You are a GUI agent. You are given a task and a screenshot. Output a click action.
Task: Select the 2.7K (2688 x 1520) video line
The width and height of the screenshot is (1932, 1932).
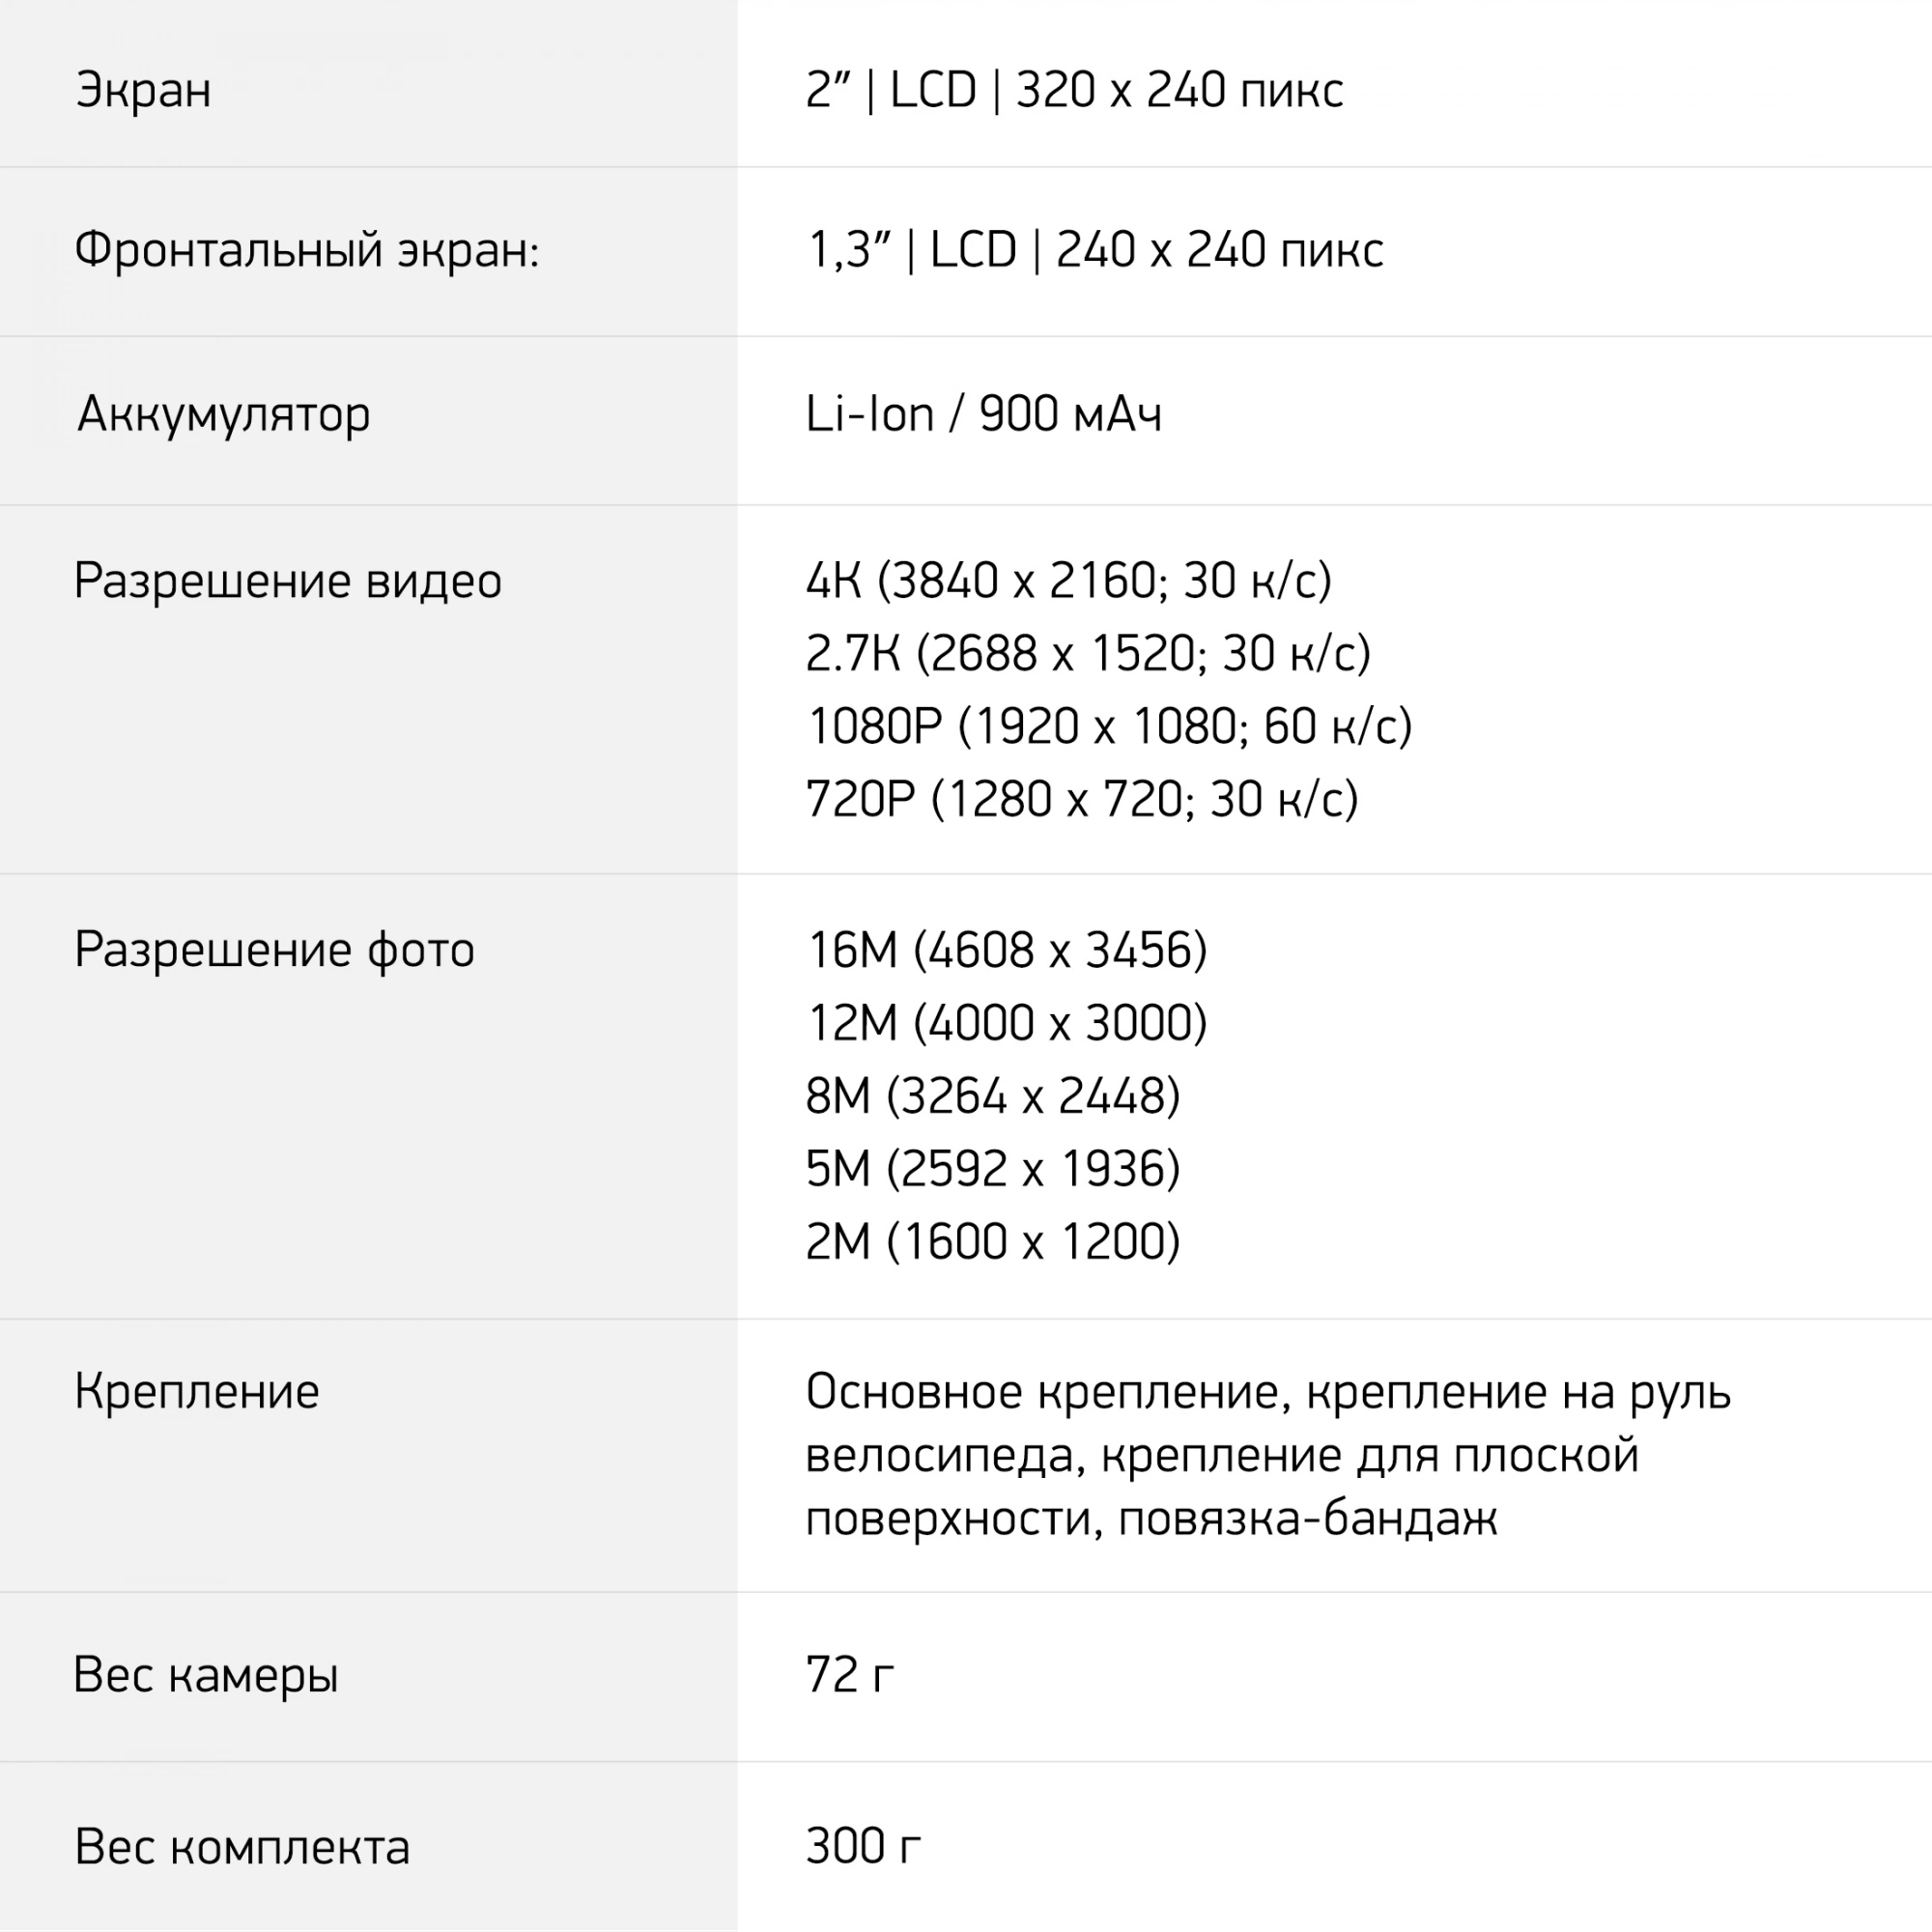[x=1087, y=654]
